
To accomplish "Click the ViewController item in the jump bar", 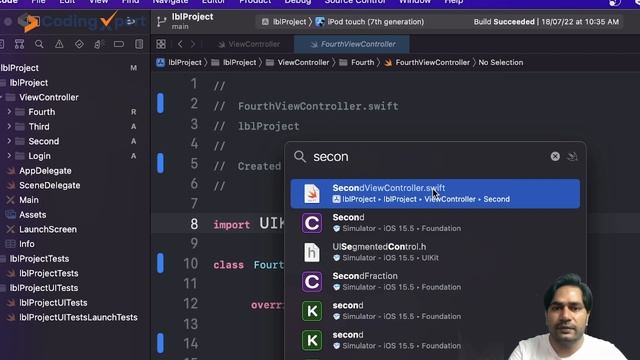I will [298, 62].
